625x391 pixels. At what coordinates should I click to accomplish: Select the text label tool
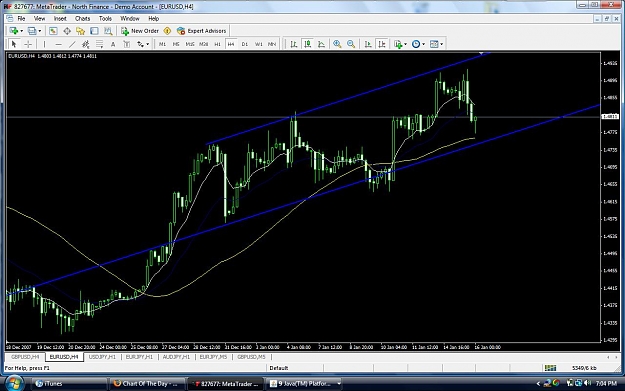tap(126, 44)
